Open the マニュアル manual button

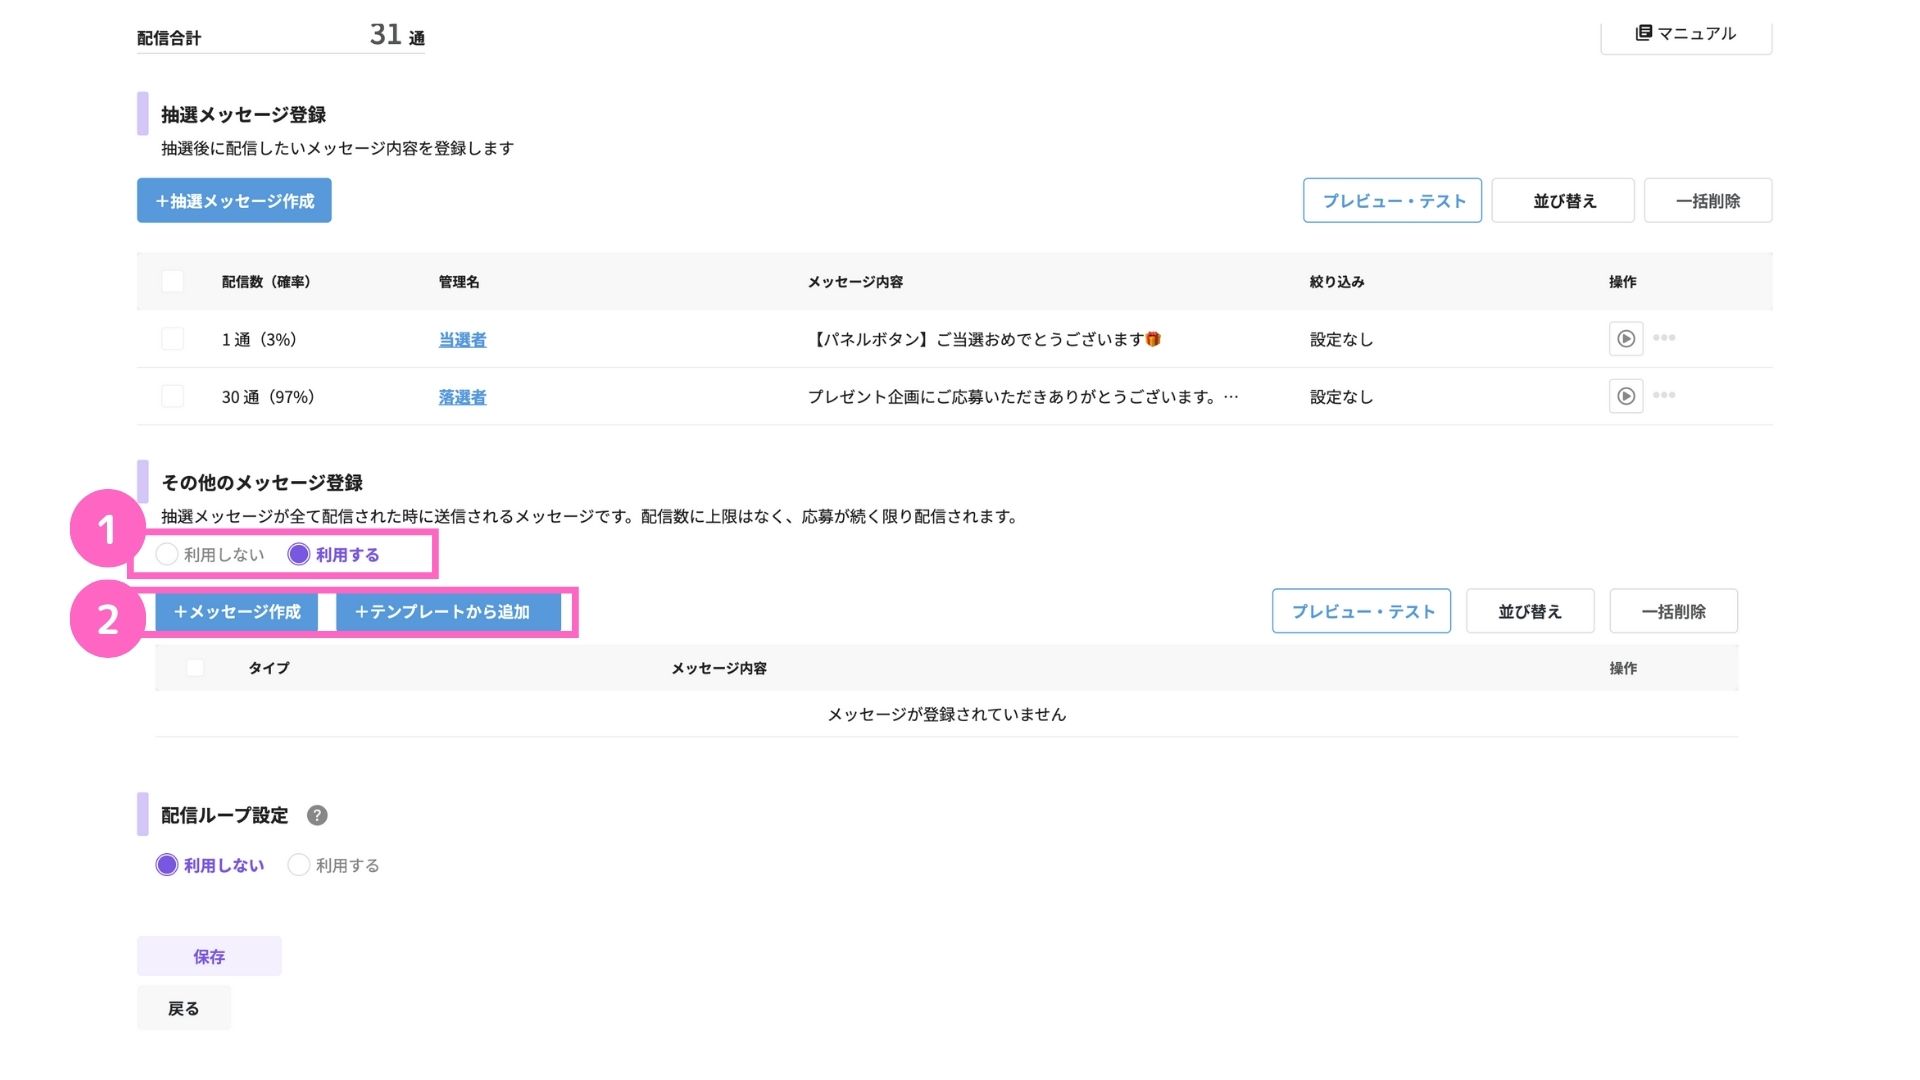pyautogui.click(x=1686, y=34)
